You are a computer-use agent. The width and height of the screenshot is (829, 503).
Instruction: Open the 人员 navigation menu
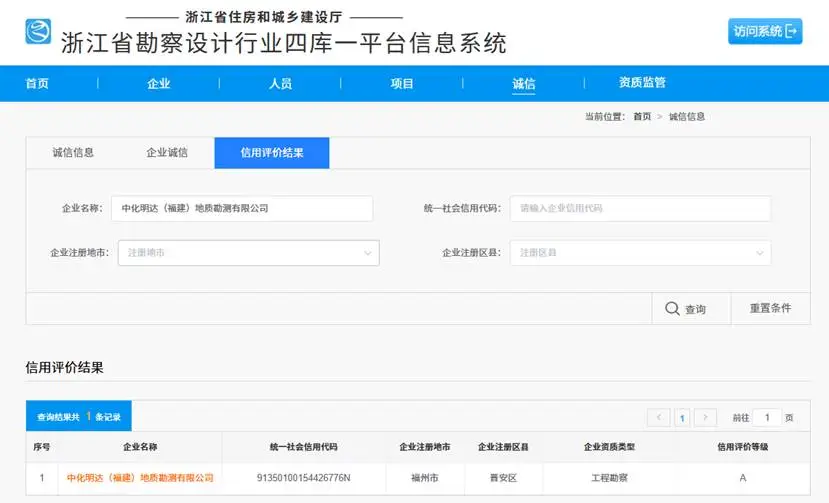pos(280,84)
